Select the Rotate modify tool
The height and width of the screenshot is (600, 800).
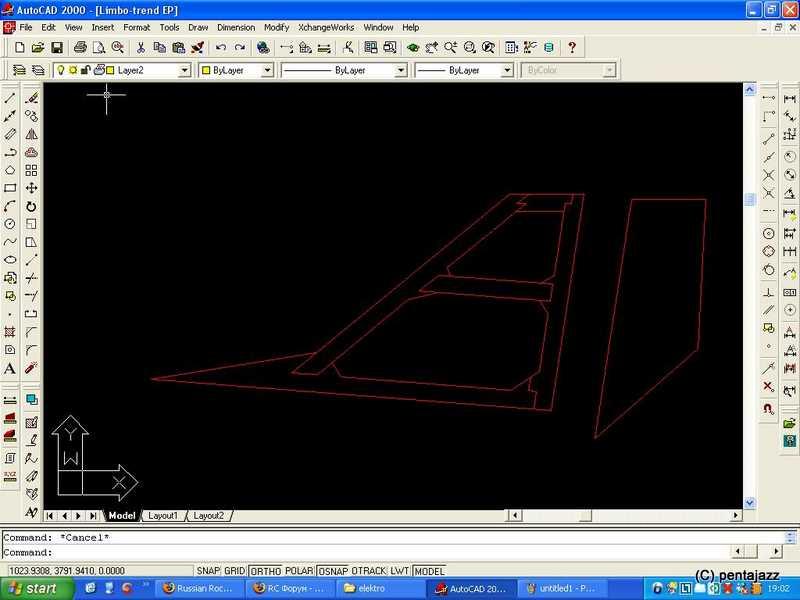pos(31,206)
